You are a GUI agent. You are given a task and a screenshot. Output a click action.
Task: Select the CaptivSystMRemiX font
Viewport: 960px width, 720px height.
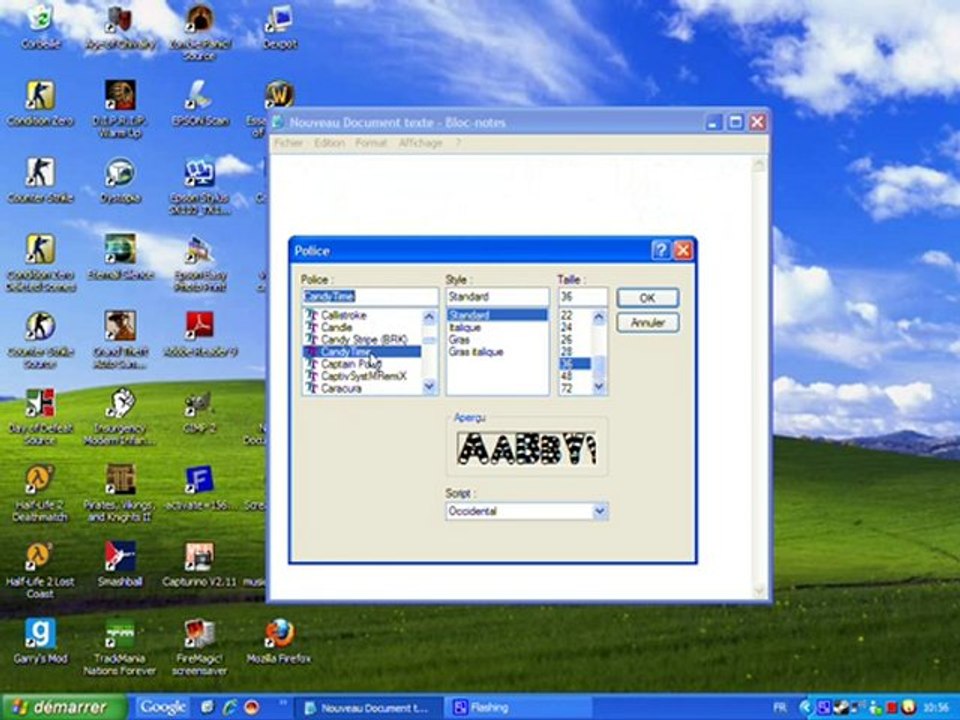point(363,376)
